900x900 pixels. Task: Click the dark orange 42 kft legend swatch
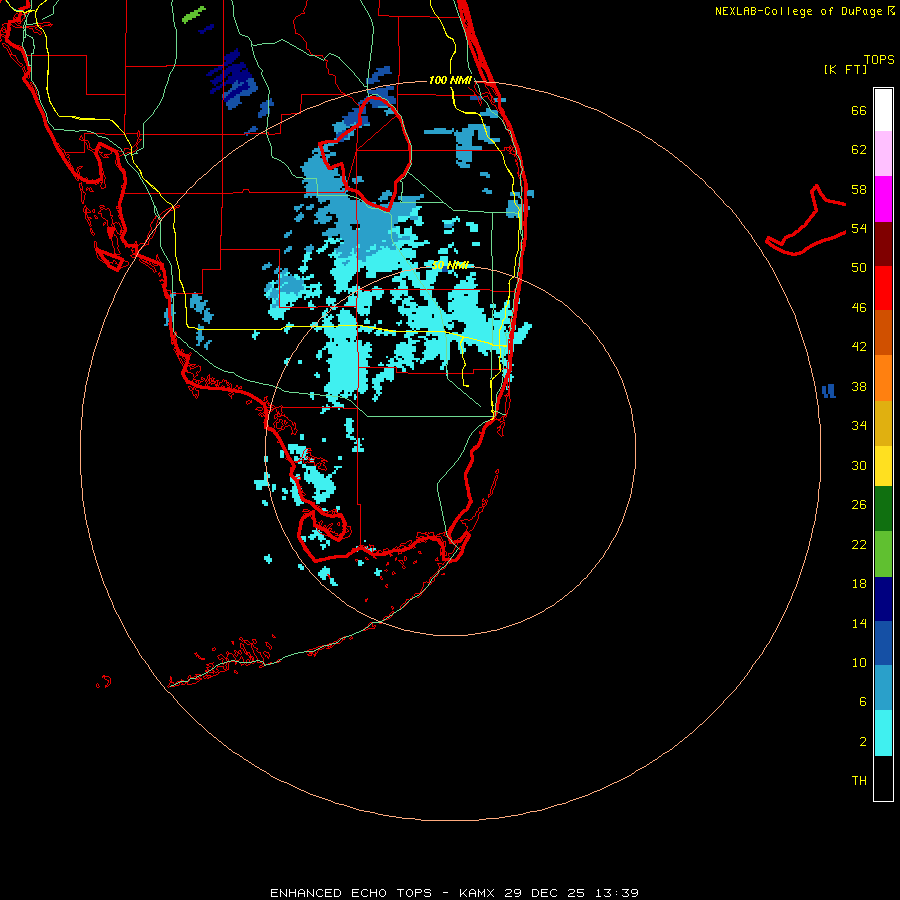[x=883, y=333]
